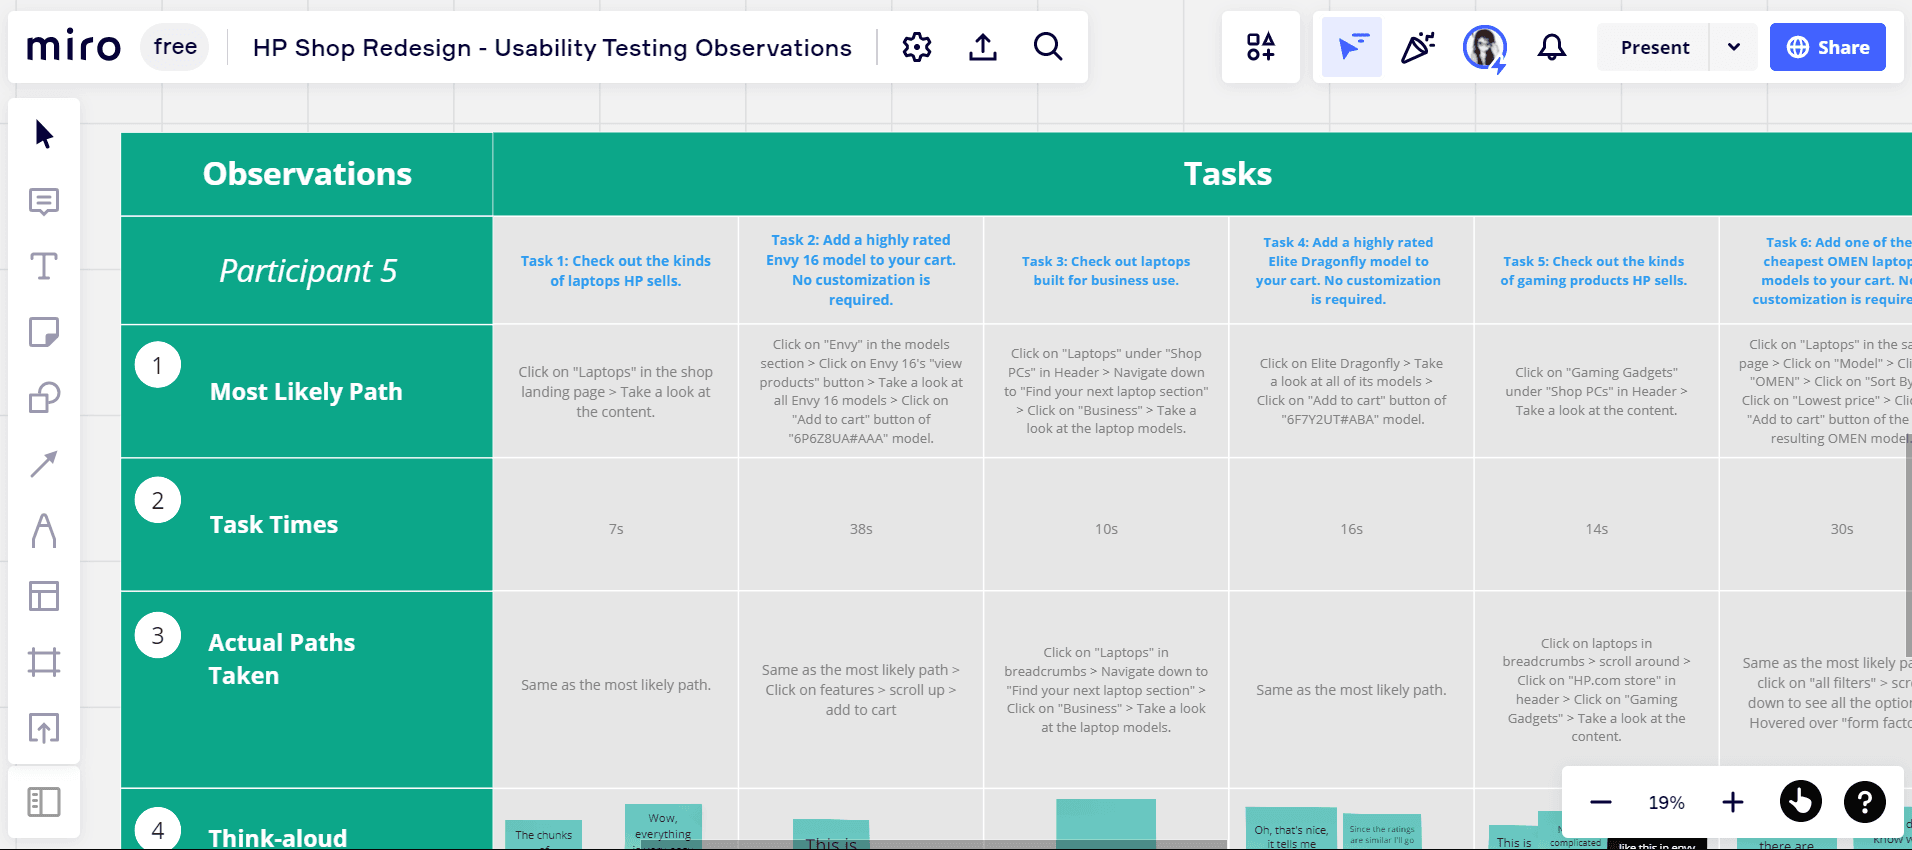Select the Most Likely Path row label

tap(306, 392)
